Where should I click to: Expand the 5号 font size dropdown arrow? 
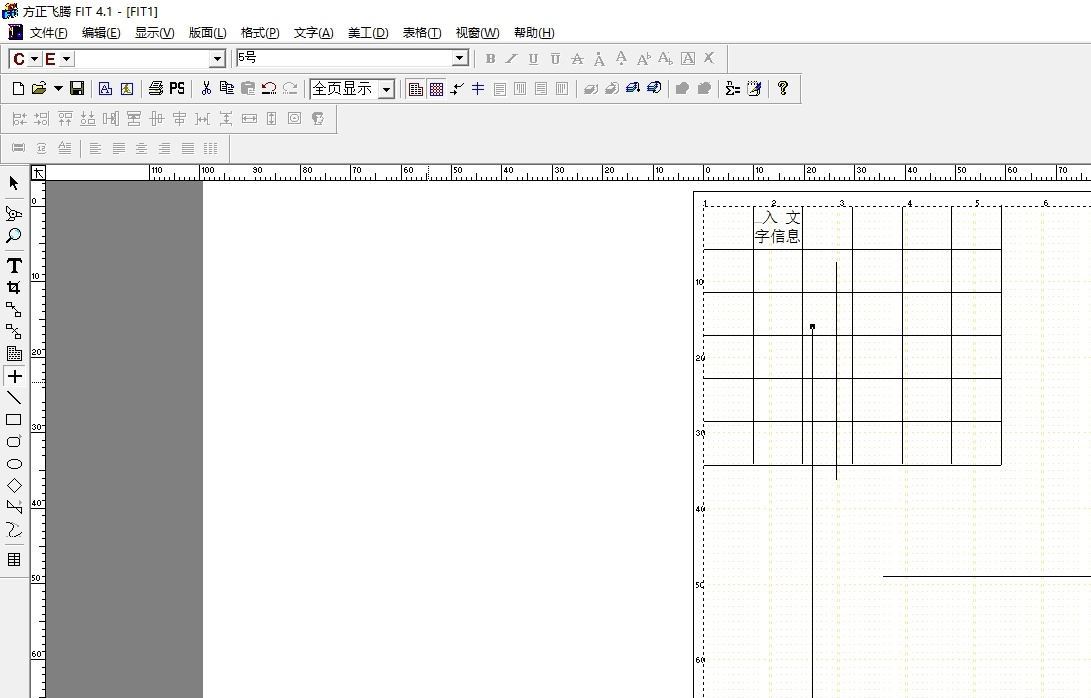(460, 58)
